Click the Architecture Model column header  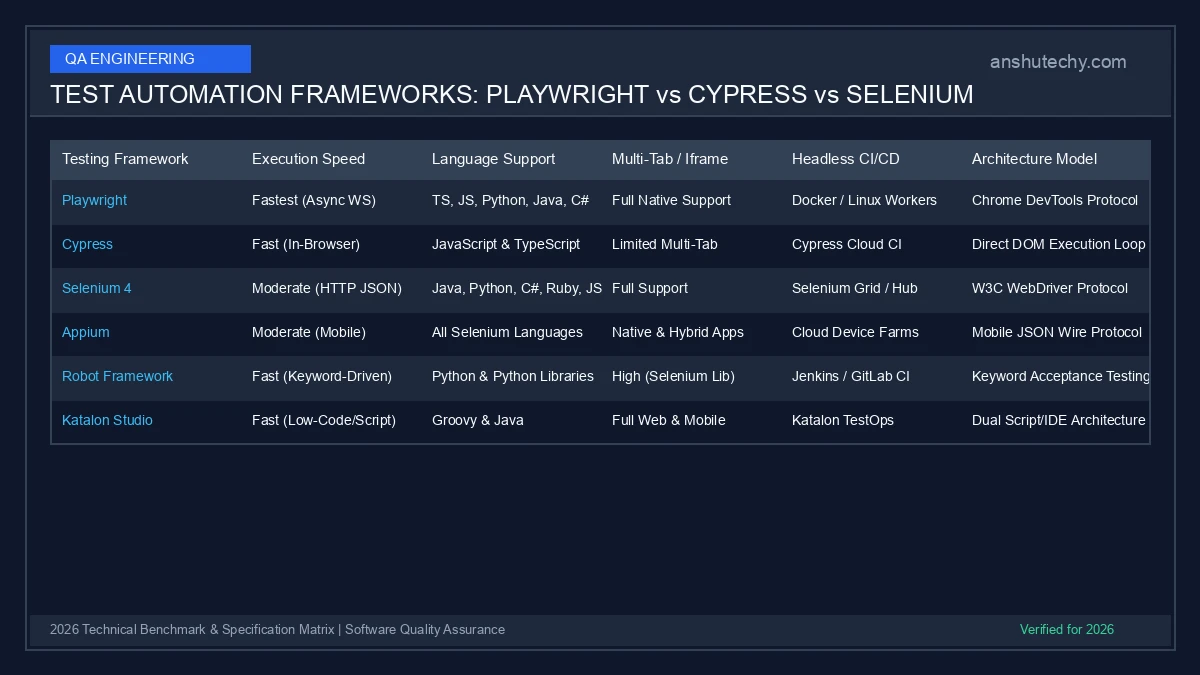[1034, 159]
